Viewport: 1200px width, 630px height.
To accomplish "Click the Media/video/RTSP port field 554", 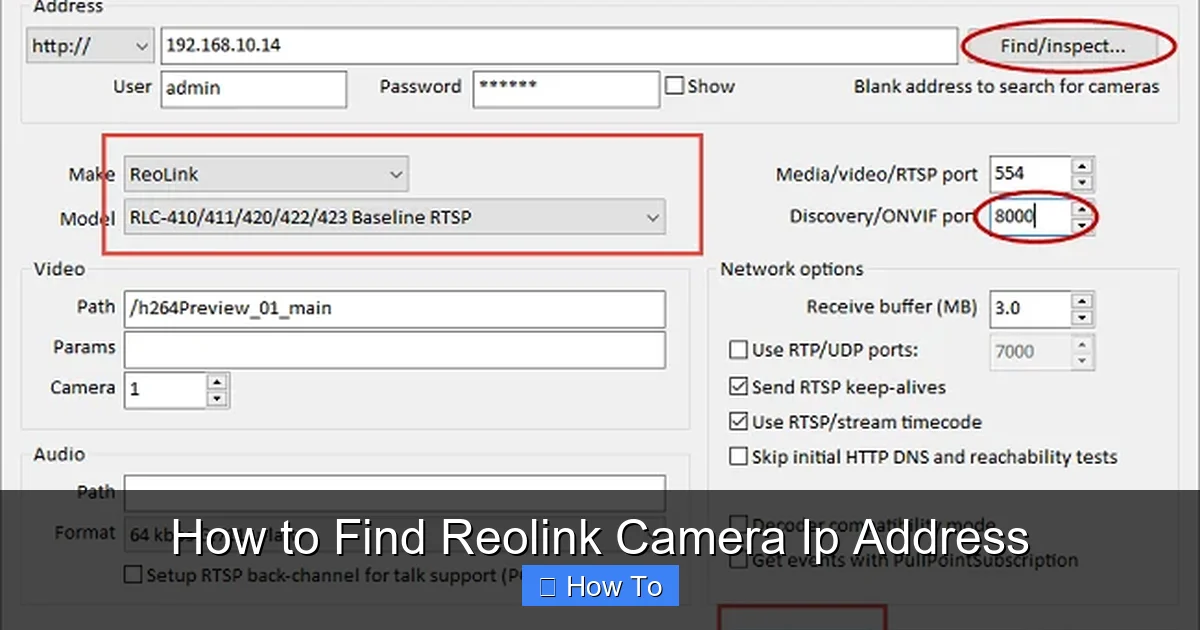I will click(x=1030, y=174).
